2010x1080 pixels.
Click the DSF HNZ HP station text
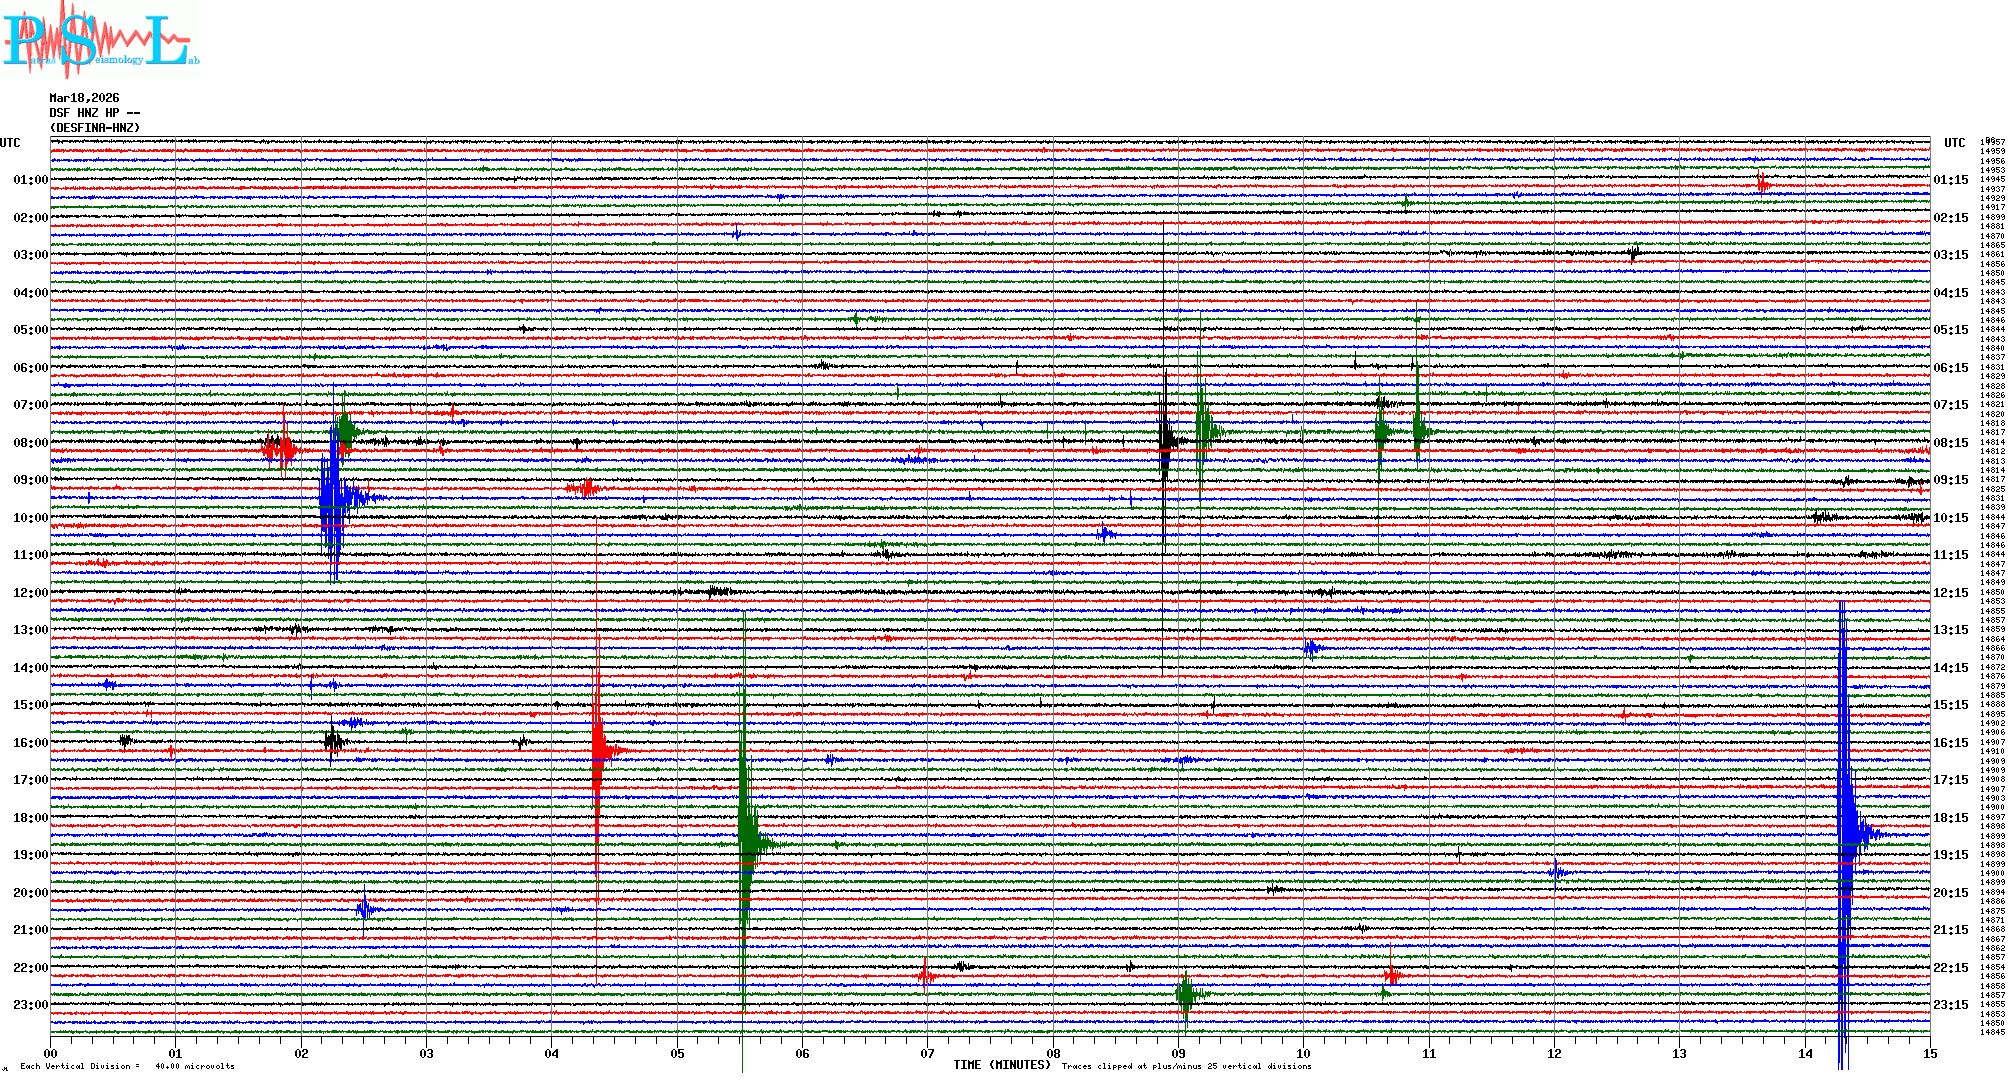[x=94, y=113]
